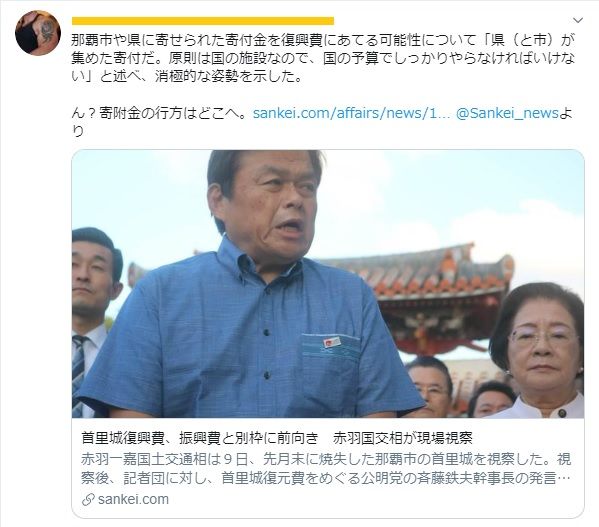Click the tweet text beginning 那覇市や県に

pyautogui.click(x=323, y=58)
